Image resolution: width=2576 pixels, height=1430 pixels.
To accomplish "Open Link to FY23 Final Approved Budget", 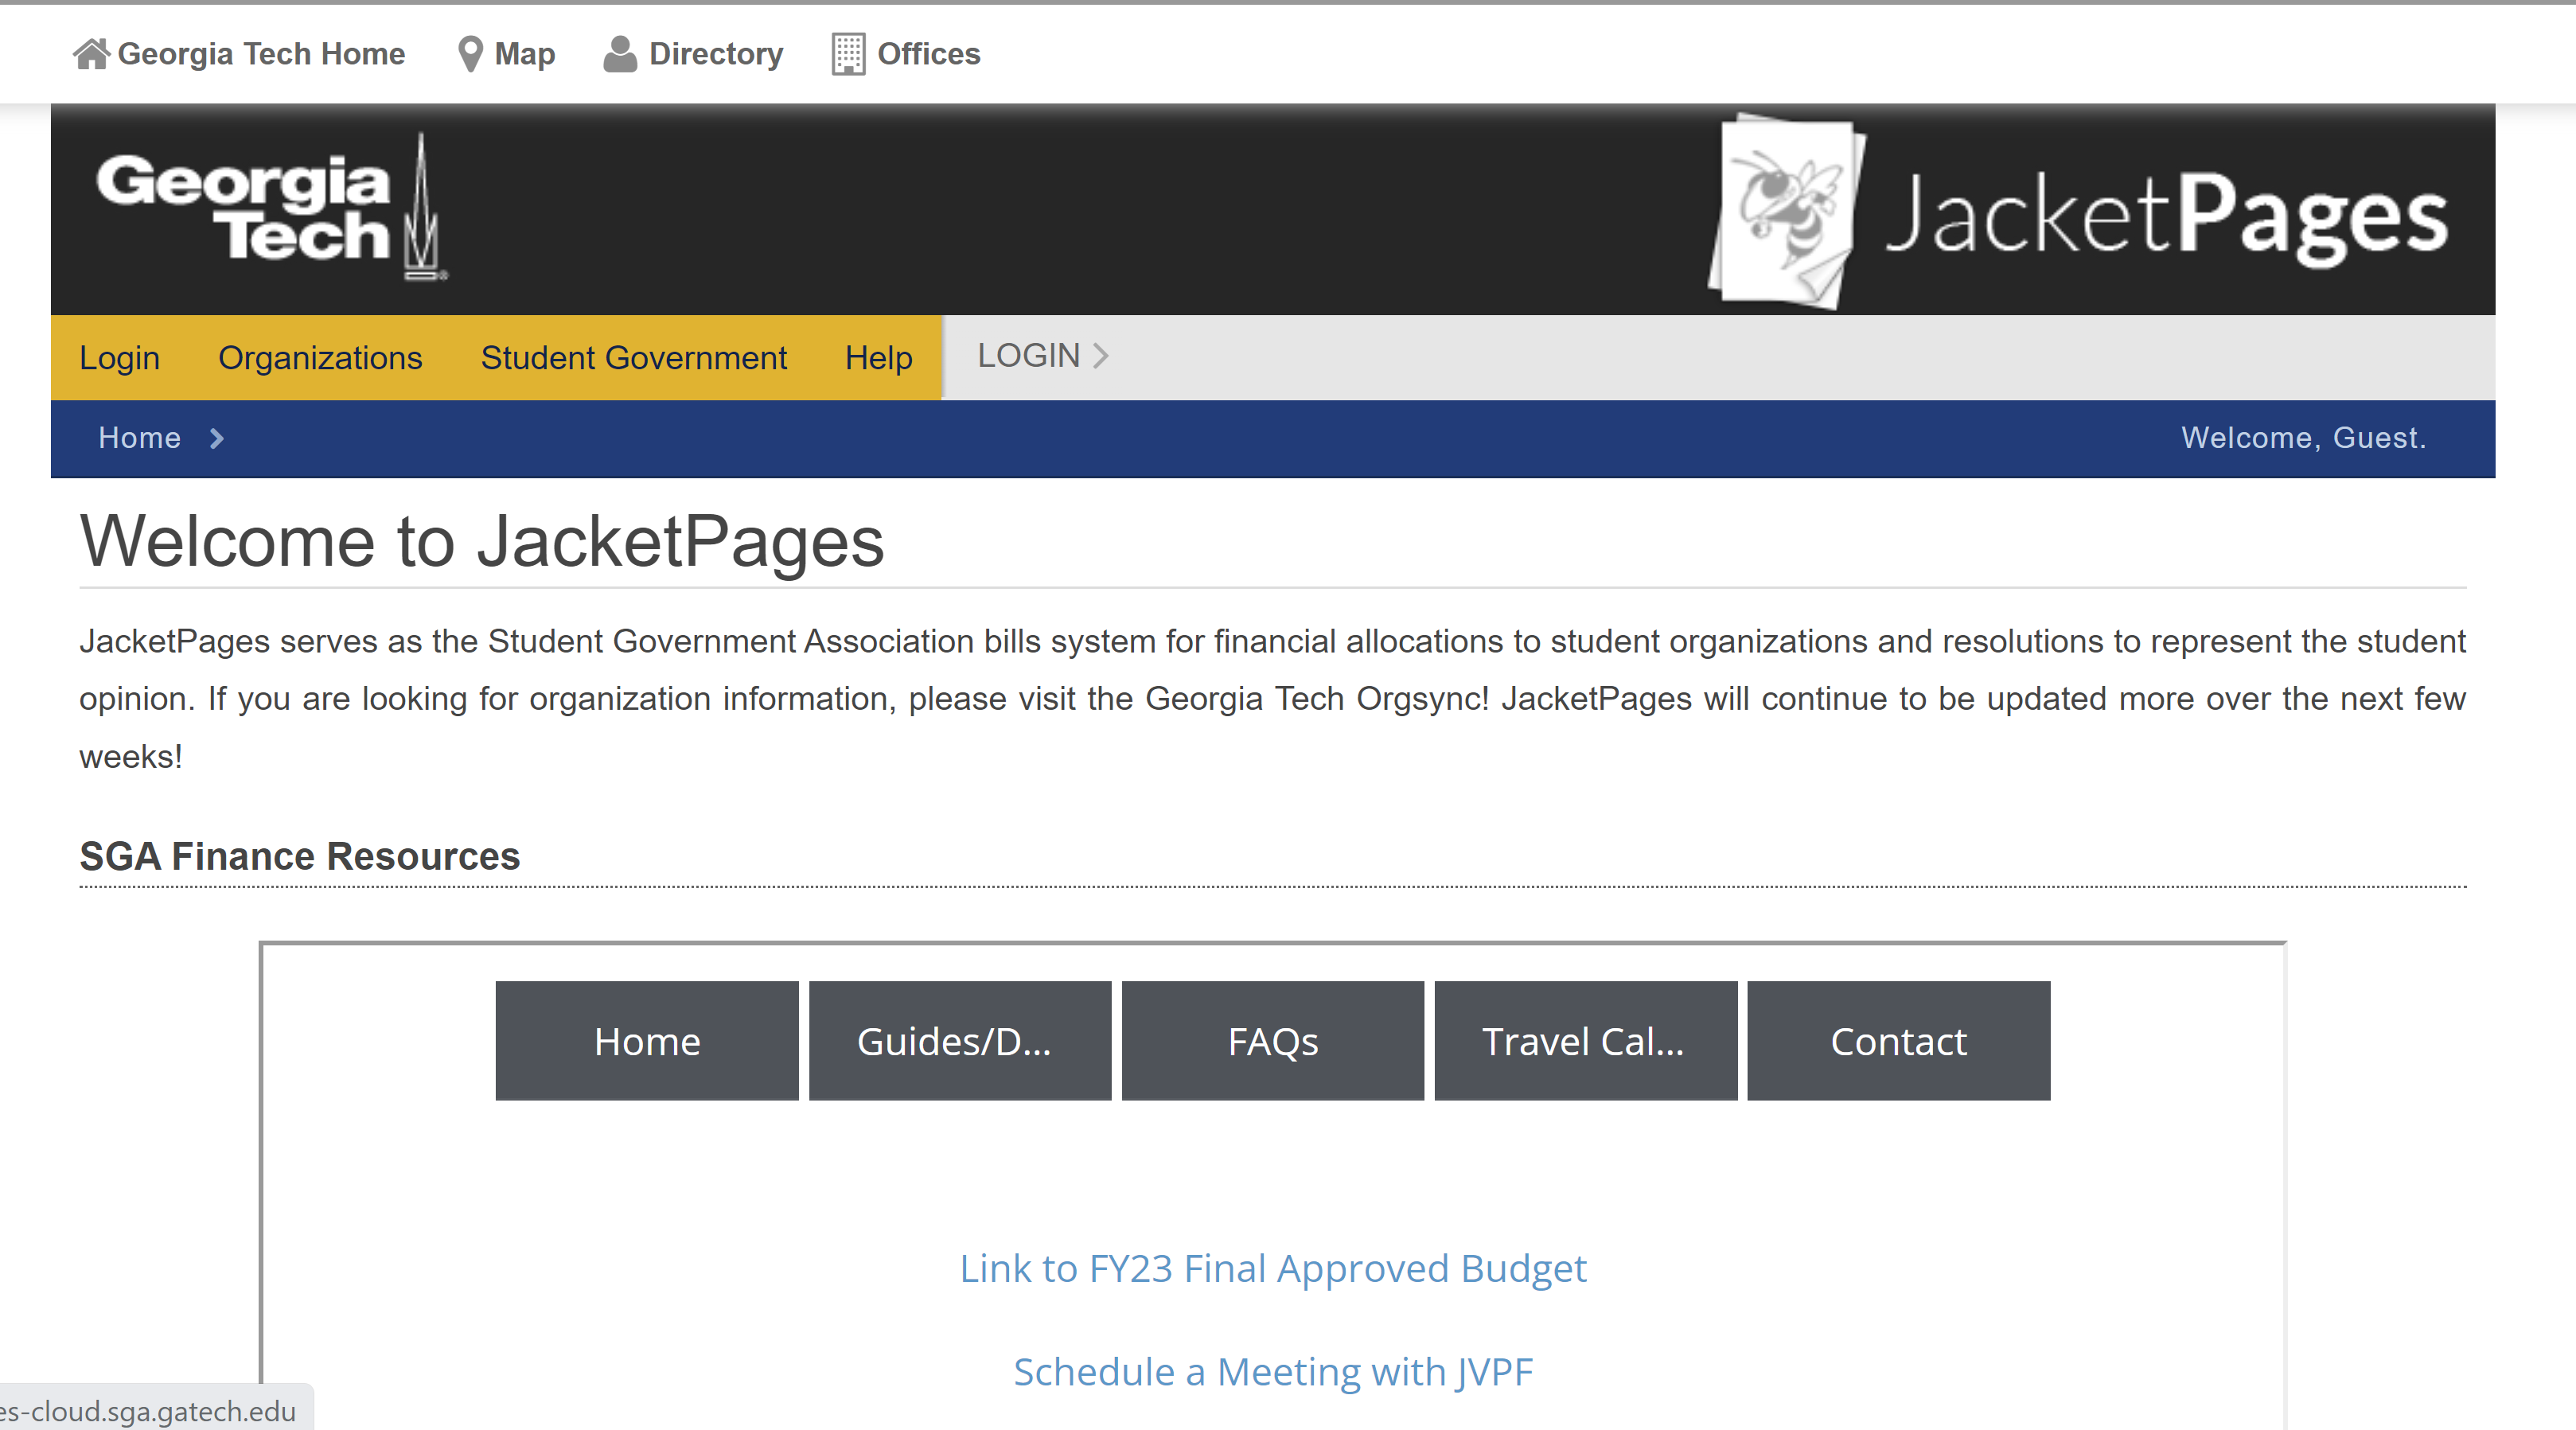I will [1272, 1268].
